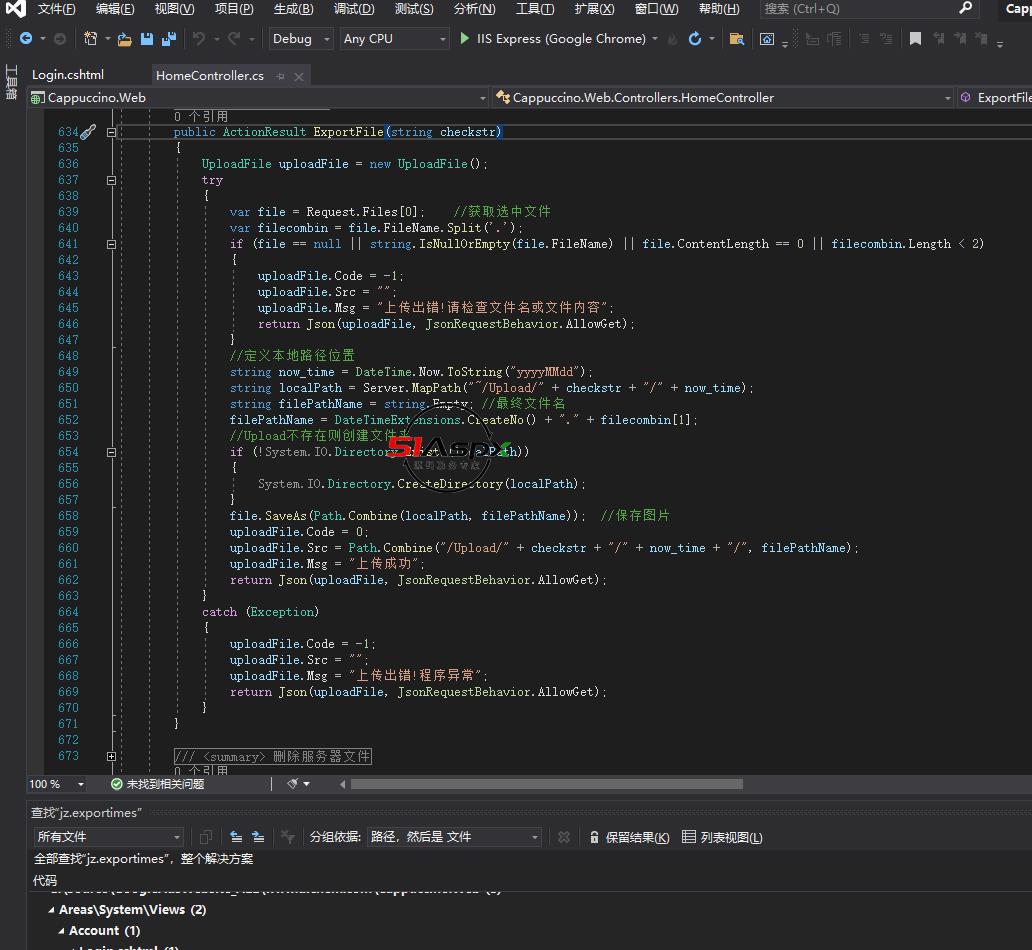Image resolution: width=1032 pixels, height=950 pixels.
Task: Expand the collapsed summary at line 673
Action: tap(111, 756)
